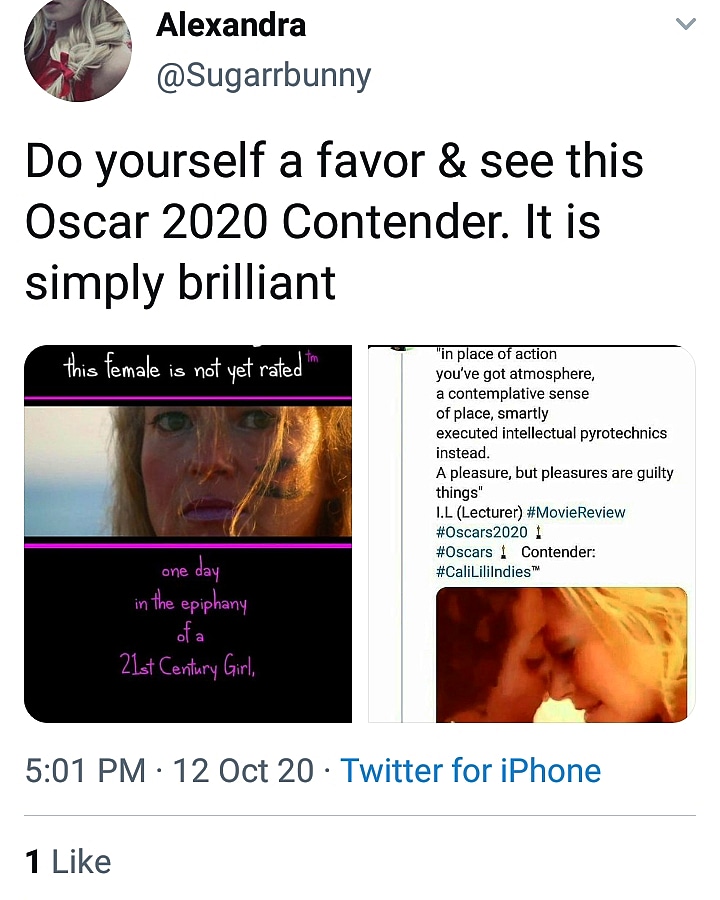Click the embracing couple photo
The image size is (720, 900).
click(x=561, y=654)
